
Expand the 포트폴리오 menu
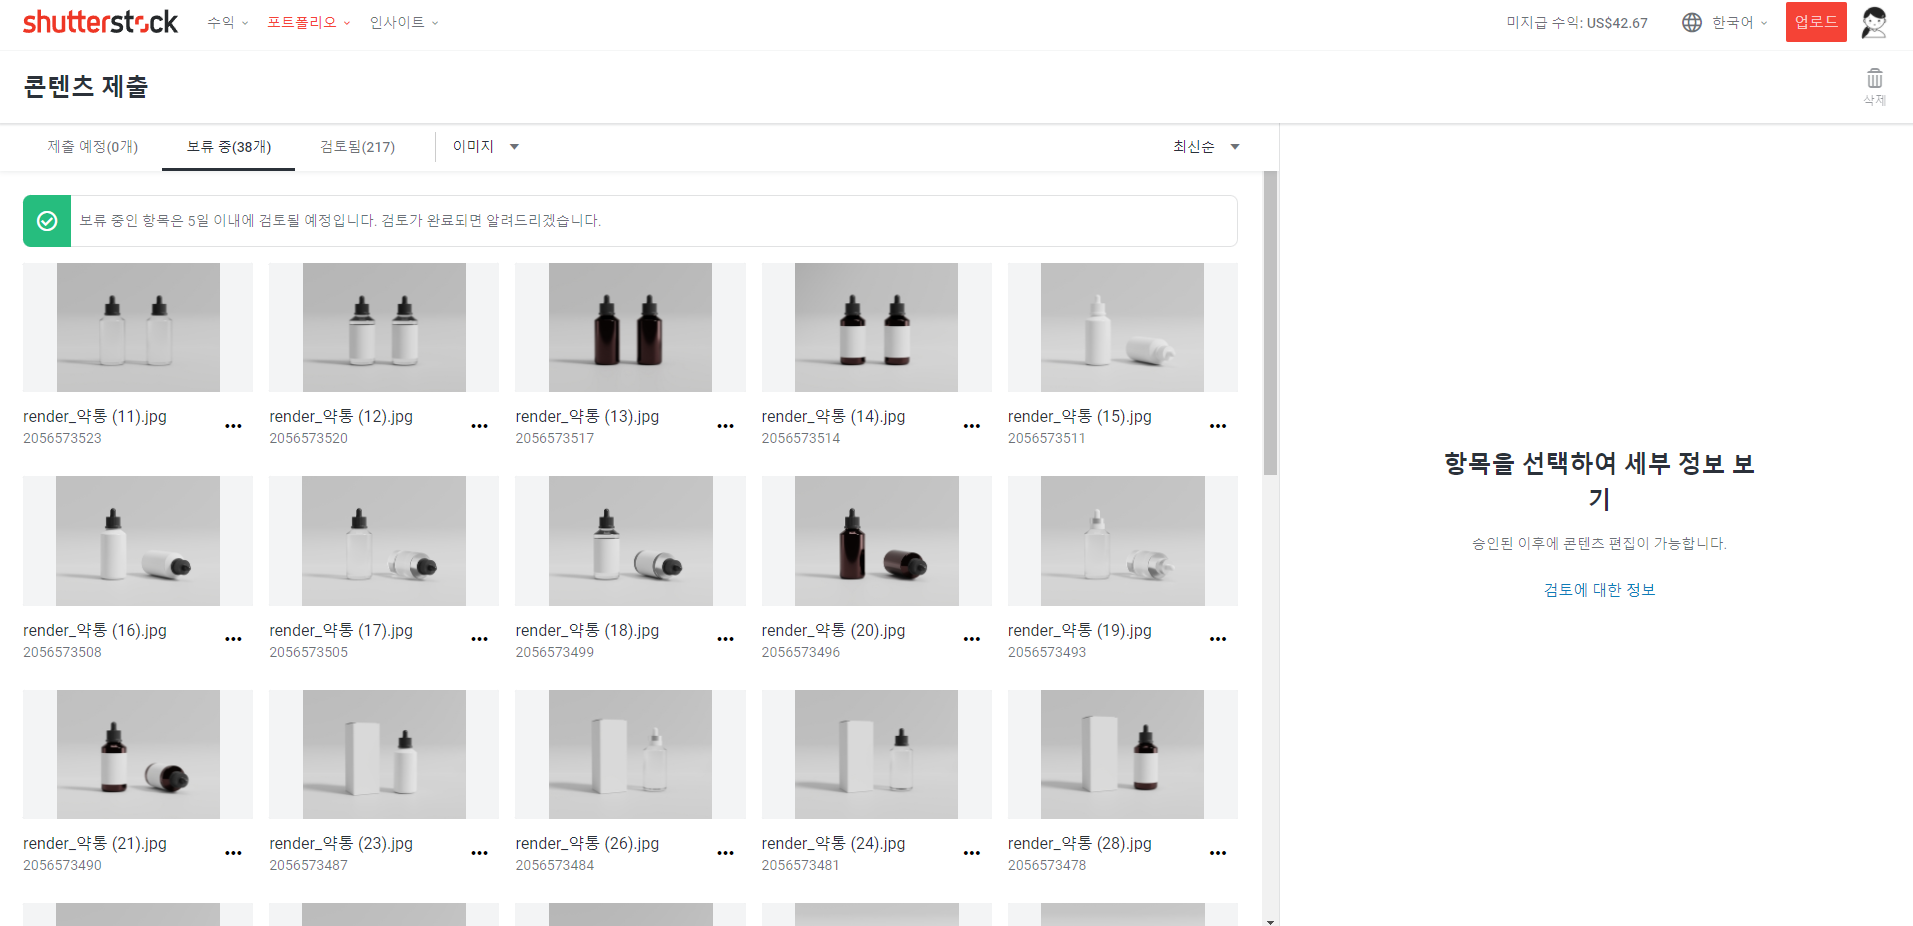[x=309, y=22]
